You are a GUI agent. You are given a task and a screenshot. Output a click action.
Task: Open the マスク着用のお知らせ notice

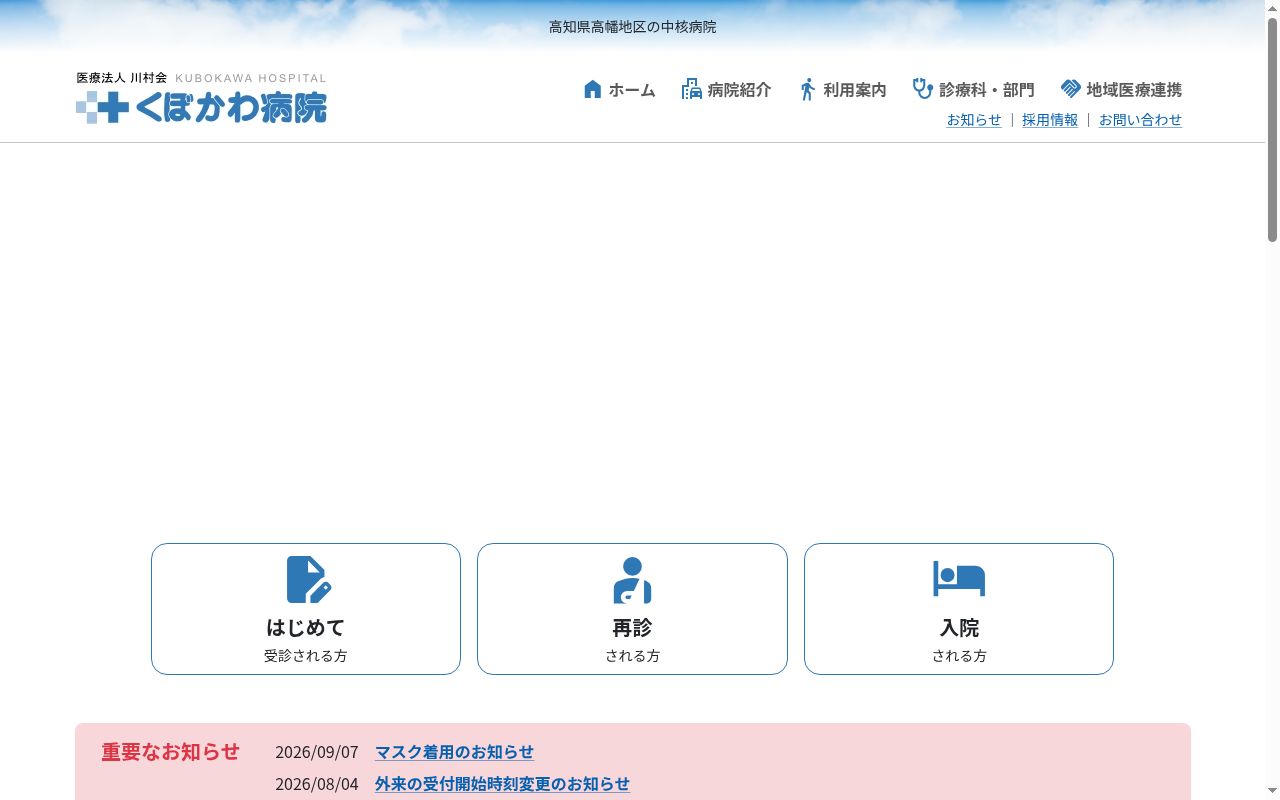(454, 752)
